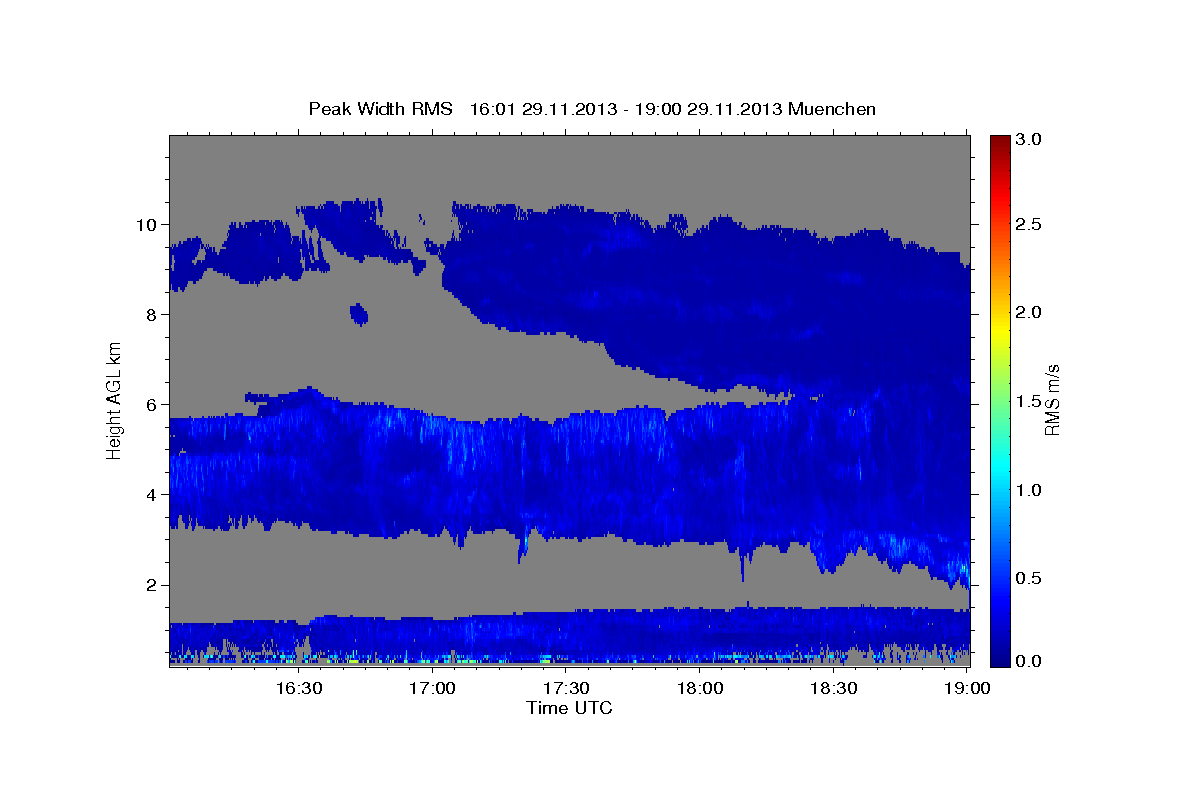
Task: Click the dark red top of the colorbar
Action: pos(999,143)
